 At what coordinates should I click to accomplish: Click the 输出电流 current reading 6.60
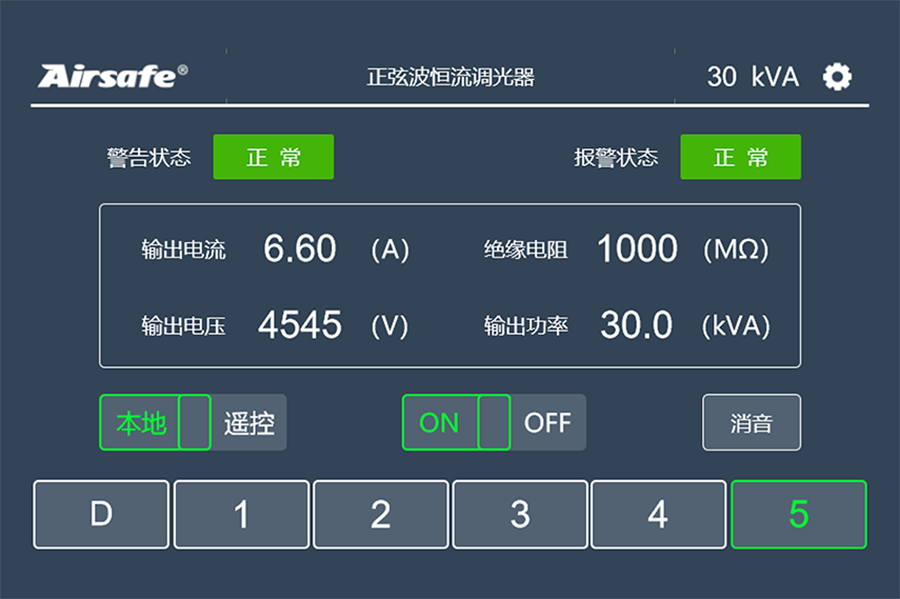click(x=300, y=249)
